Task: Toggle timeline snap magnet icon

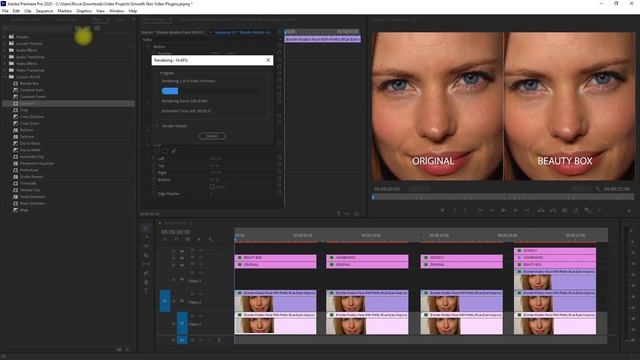Action: click(176, 240)
